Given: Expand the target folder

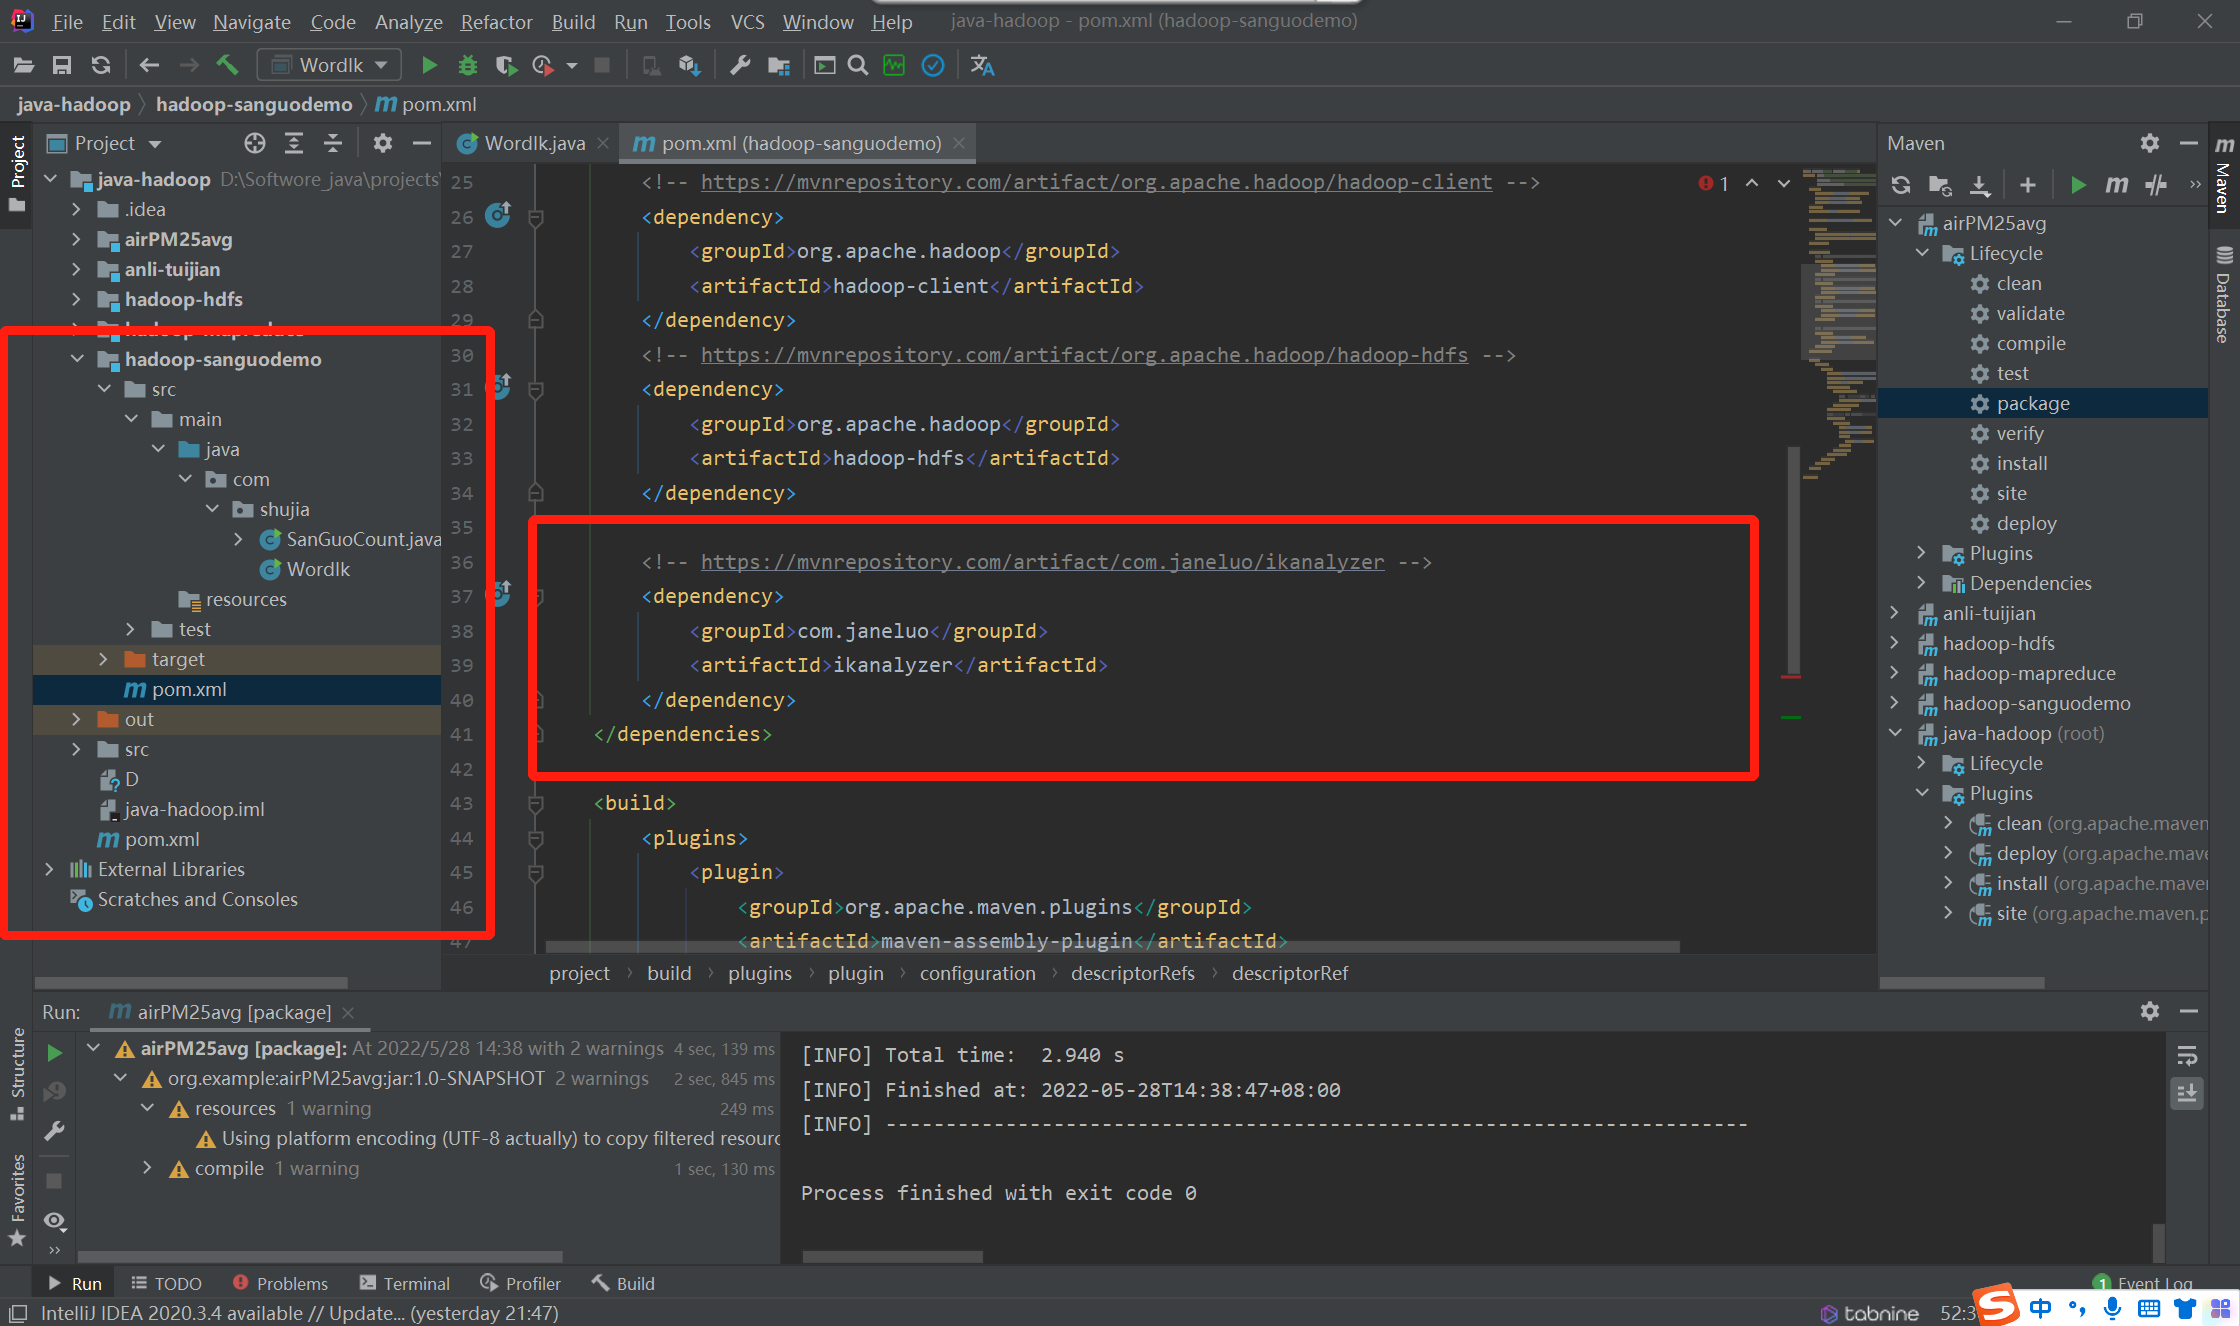Looking at the screenshot, I should [x=103, y=660].
